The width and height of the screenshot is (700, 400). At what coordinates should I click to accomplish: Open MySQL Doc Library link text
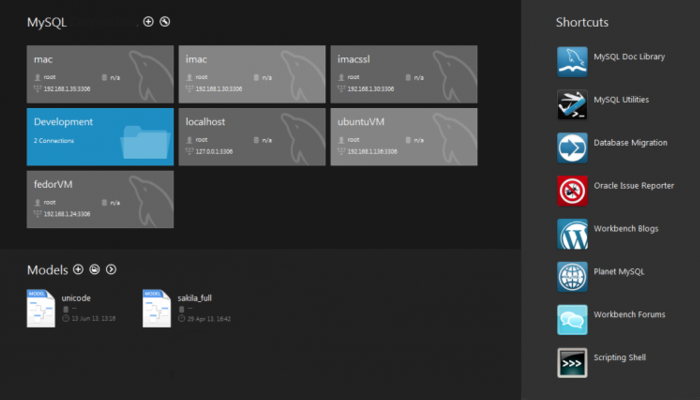(629, 57)
